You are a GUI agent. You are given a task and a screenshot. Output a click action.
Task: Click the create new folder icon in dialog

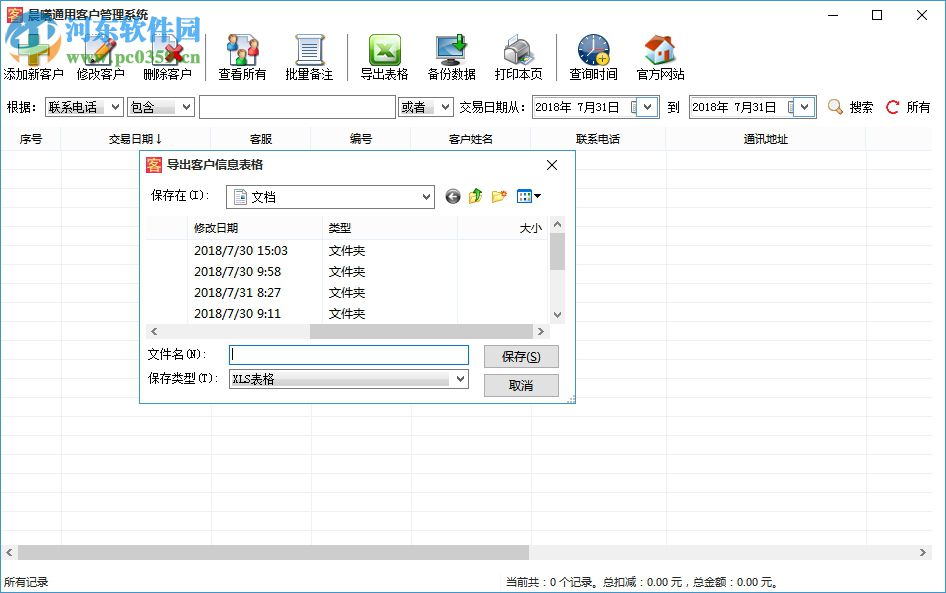tap(499, 196)
